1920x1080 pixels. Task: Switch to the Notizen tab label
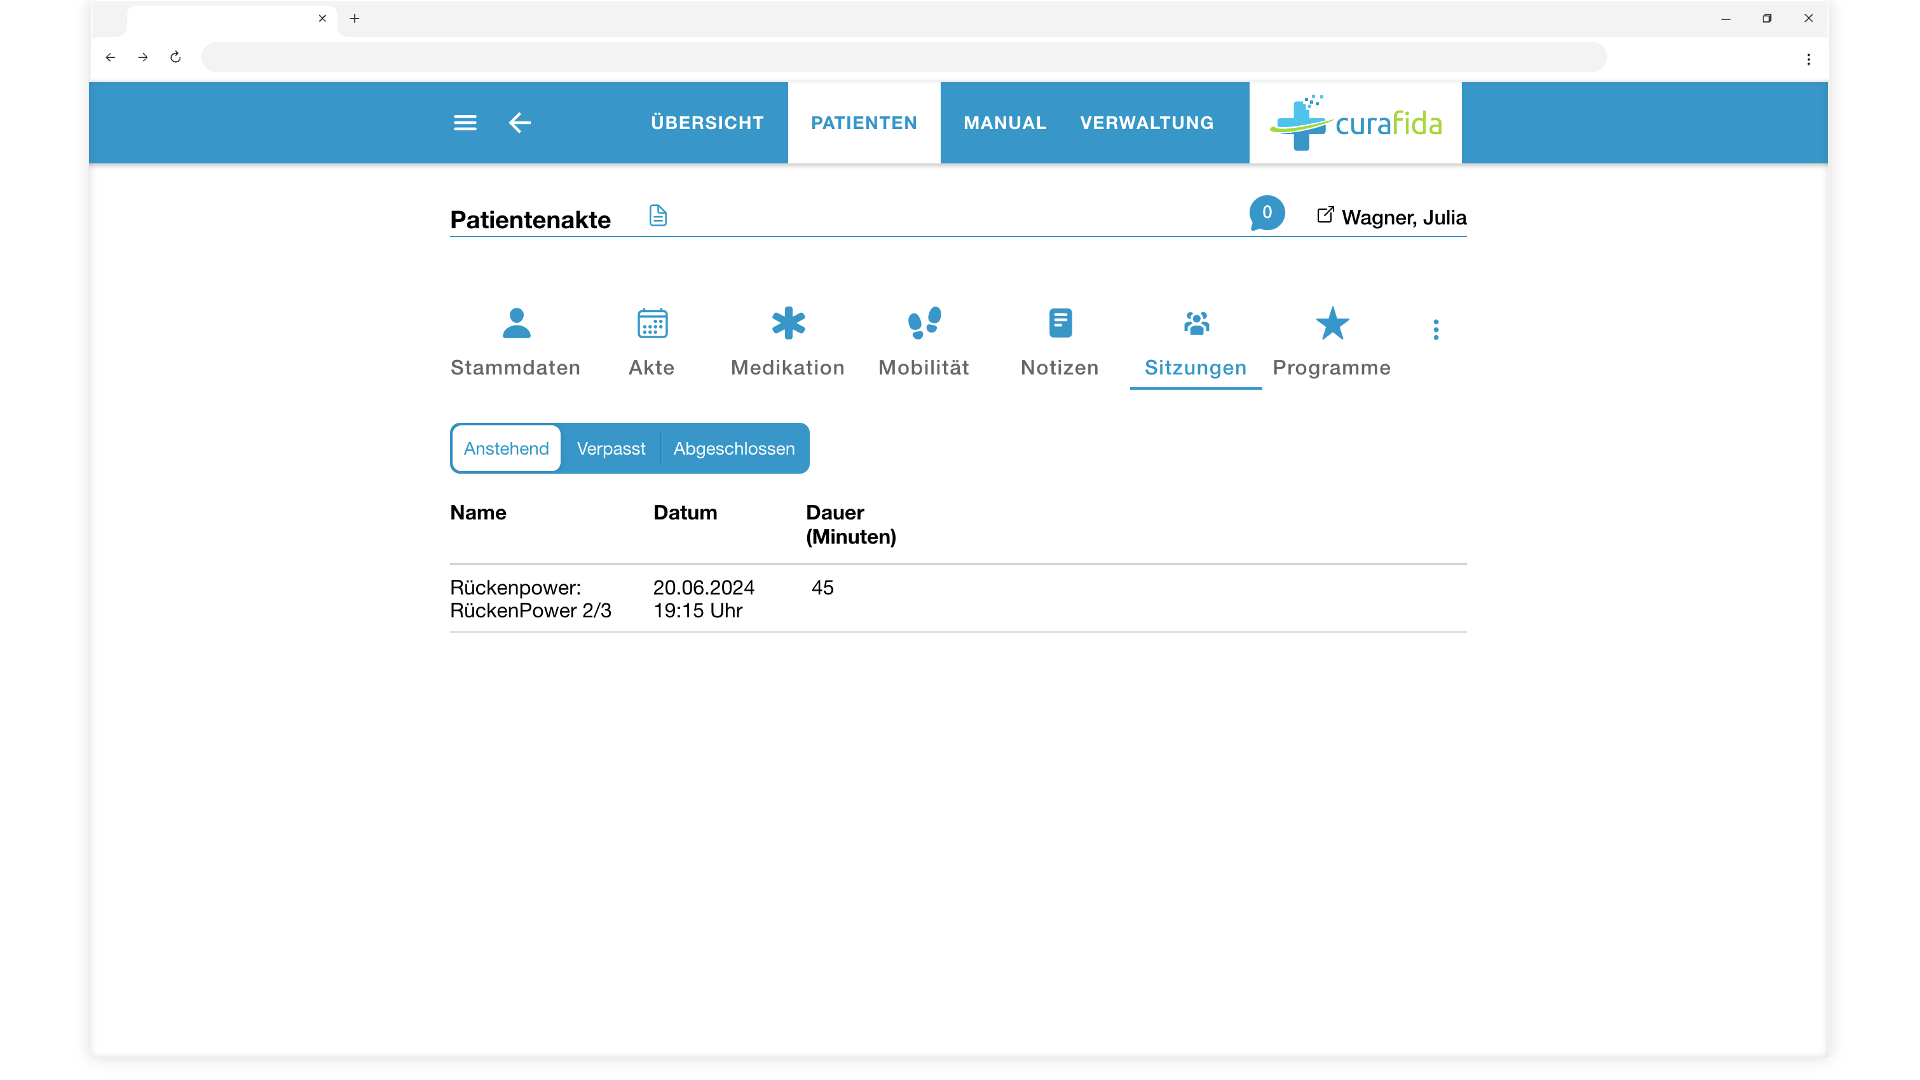click(1060, 368)
